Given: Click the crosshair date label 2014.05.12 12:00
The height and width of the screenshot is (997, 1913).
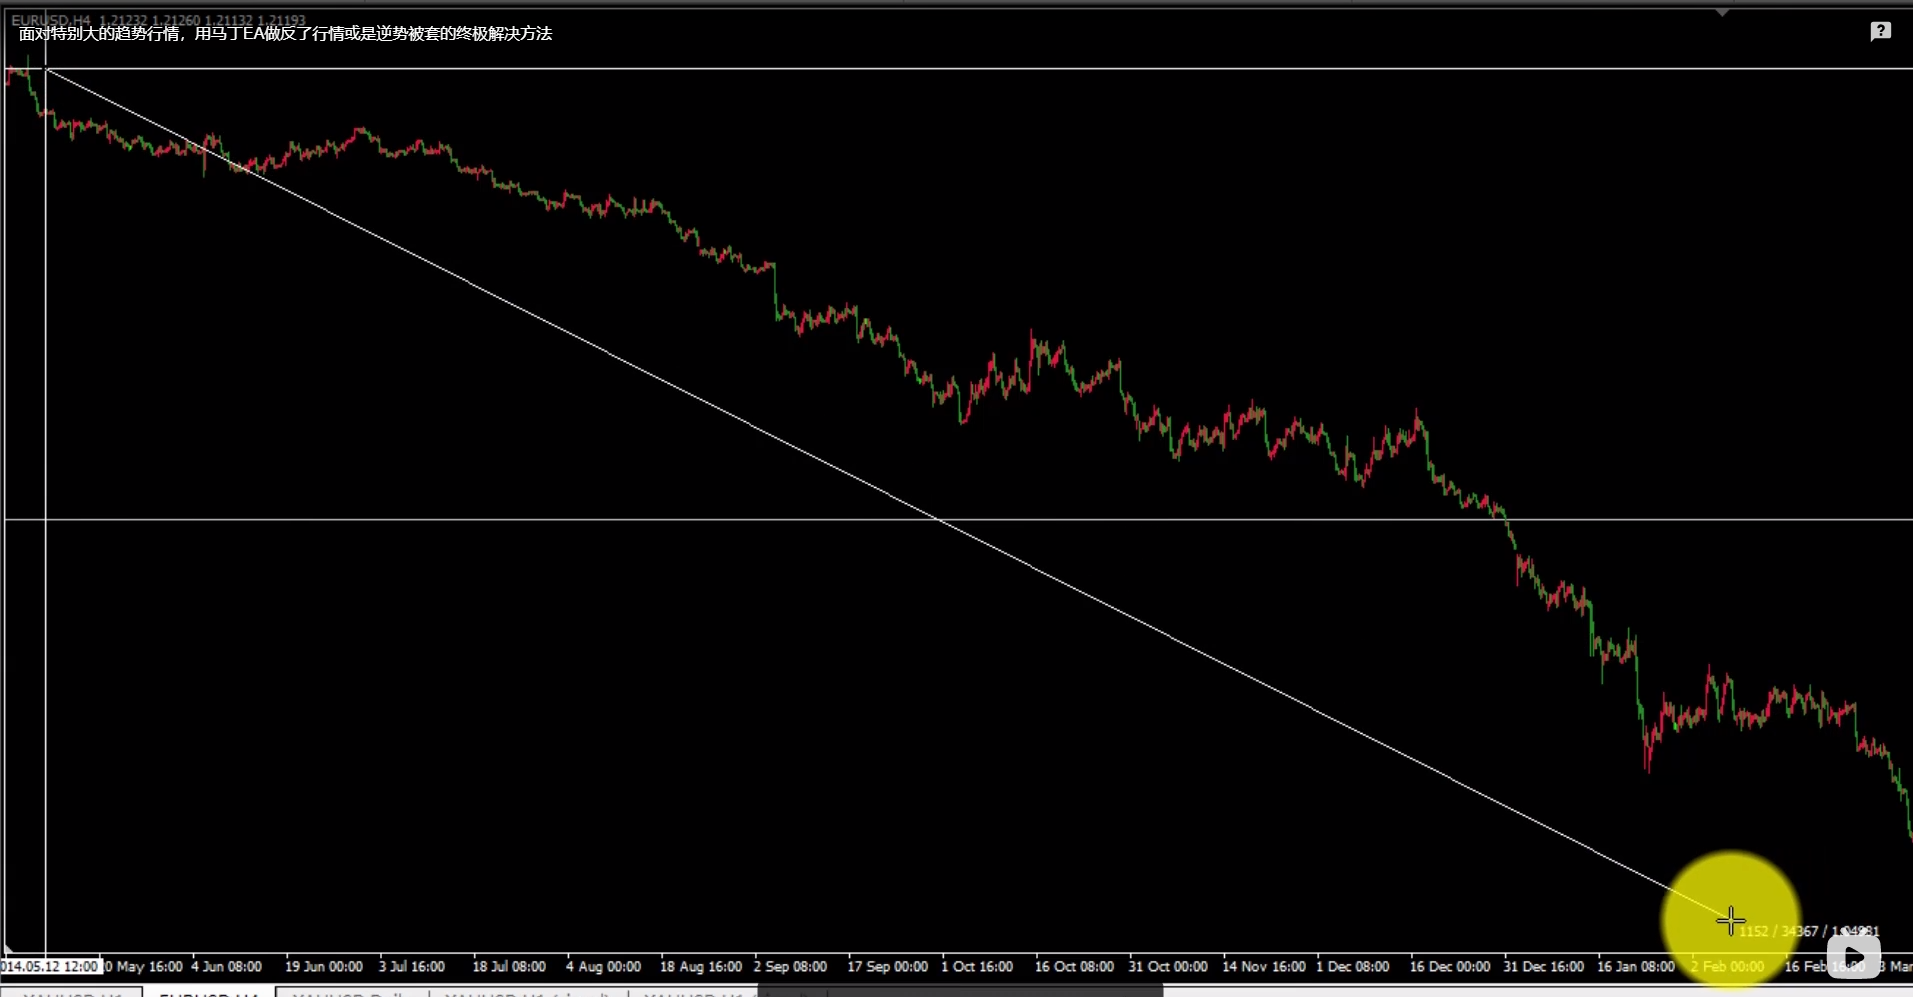Looking at the screenshot, I should (50, 967).
